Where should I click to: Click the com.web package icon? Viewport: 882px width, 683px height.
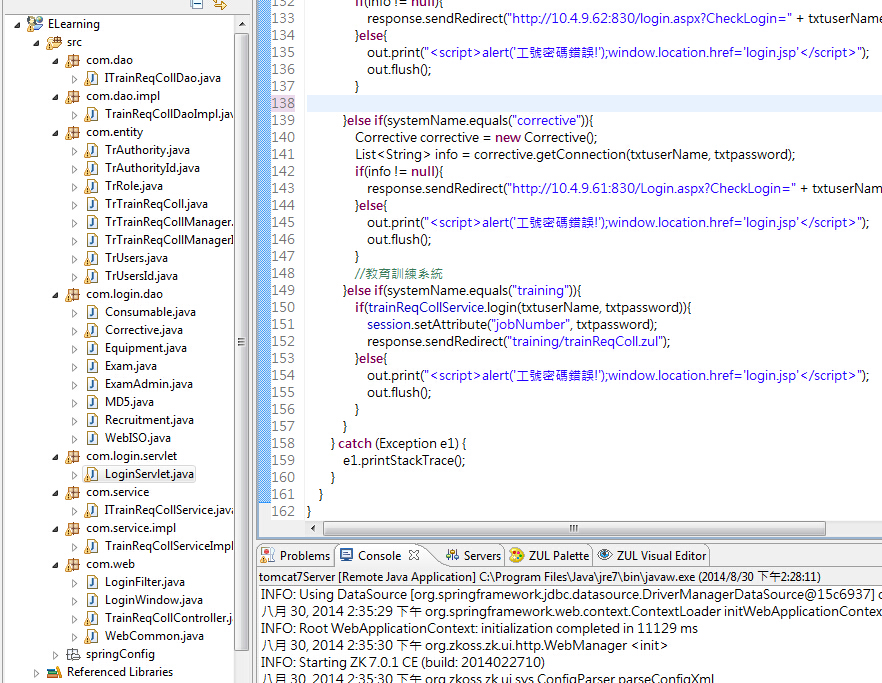[x=73, y=564]
